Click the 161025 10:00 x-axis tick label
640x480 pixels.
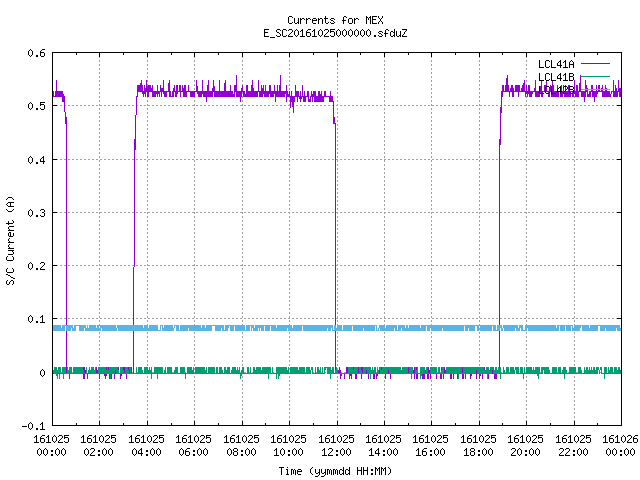288,445
